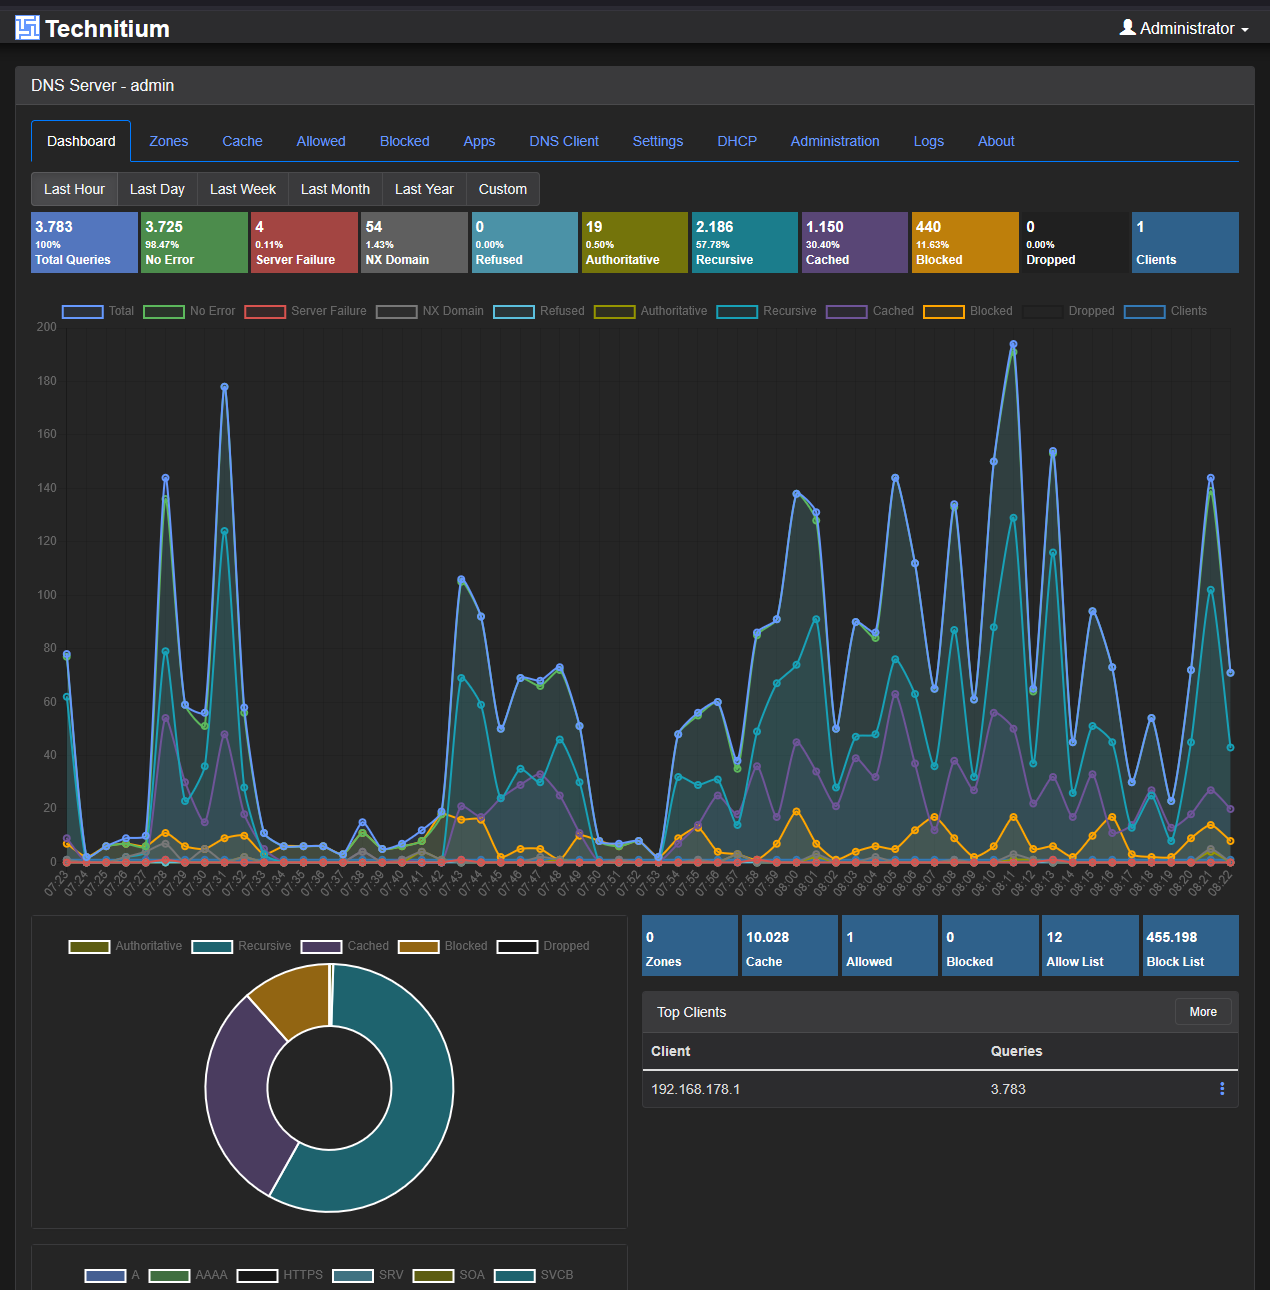
Task: Select the Last Hour time range
Action: coord(74,189)
